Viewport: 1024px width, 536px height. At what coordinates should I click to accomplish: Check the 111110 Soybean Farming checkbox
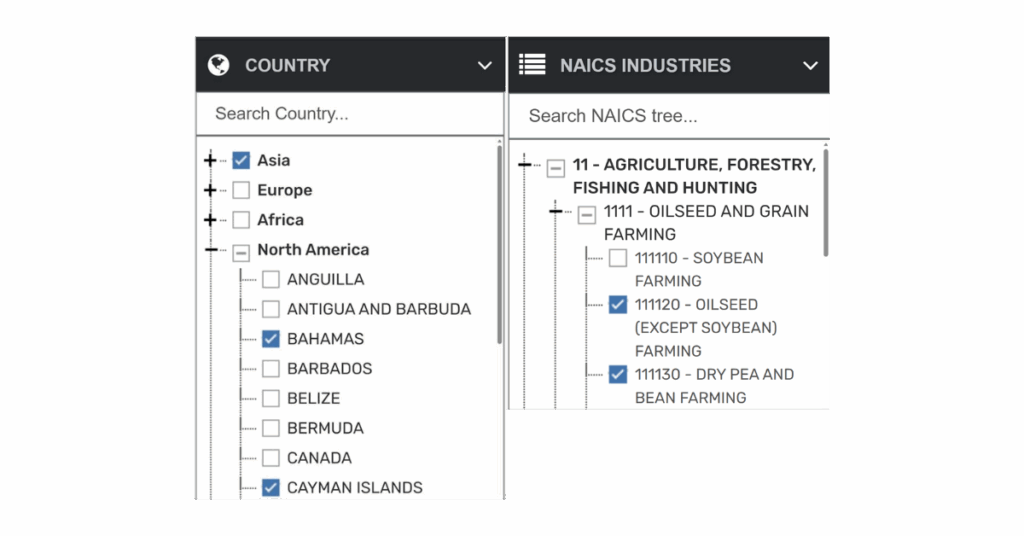[618, 258]
